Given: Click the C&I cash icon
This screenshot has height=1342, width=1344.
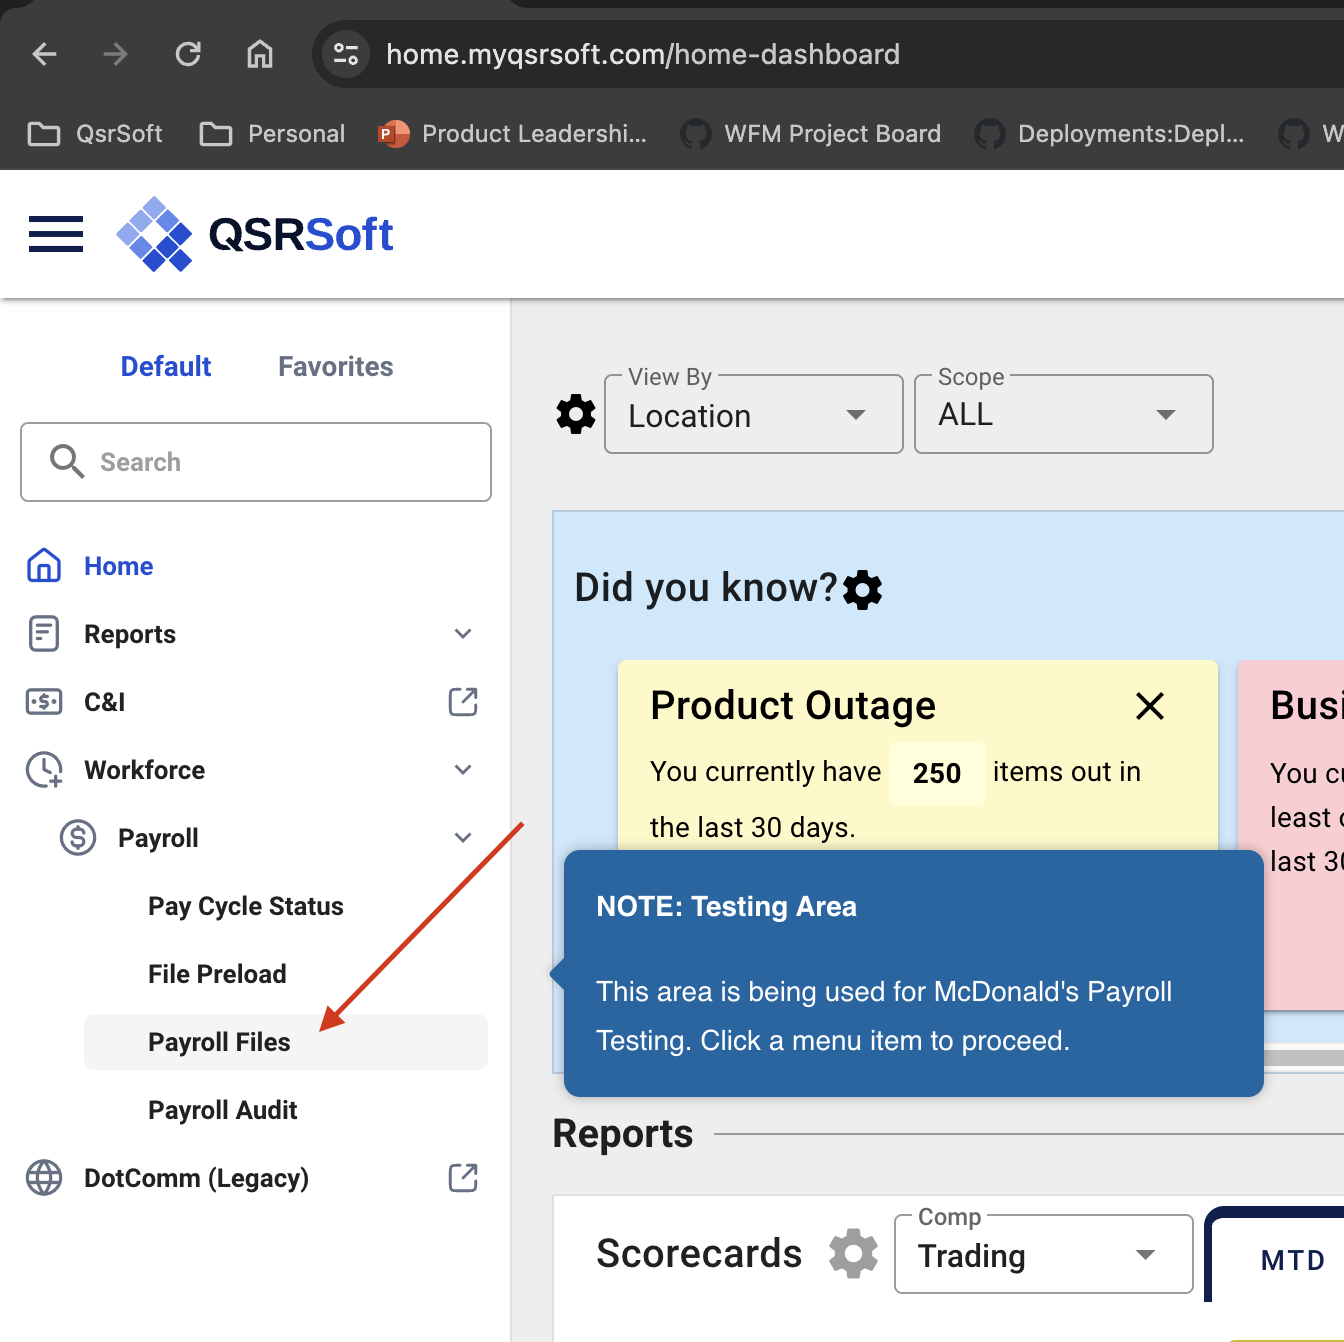Looking at the screenshot, I should click(44, 702).
